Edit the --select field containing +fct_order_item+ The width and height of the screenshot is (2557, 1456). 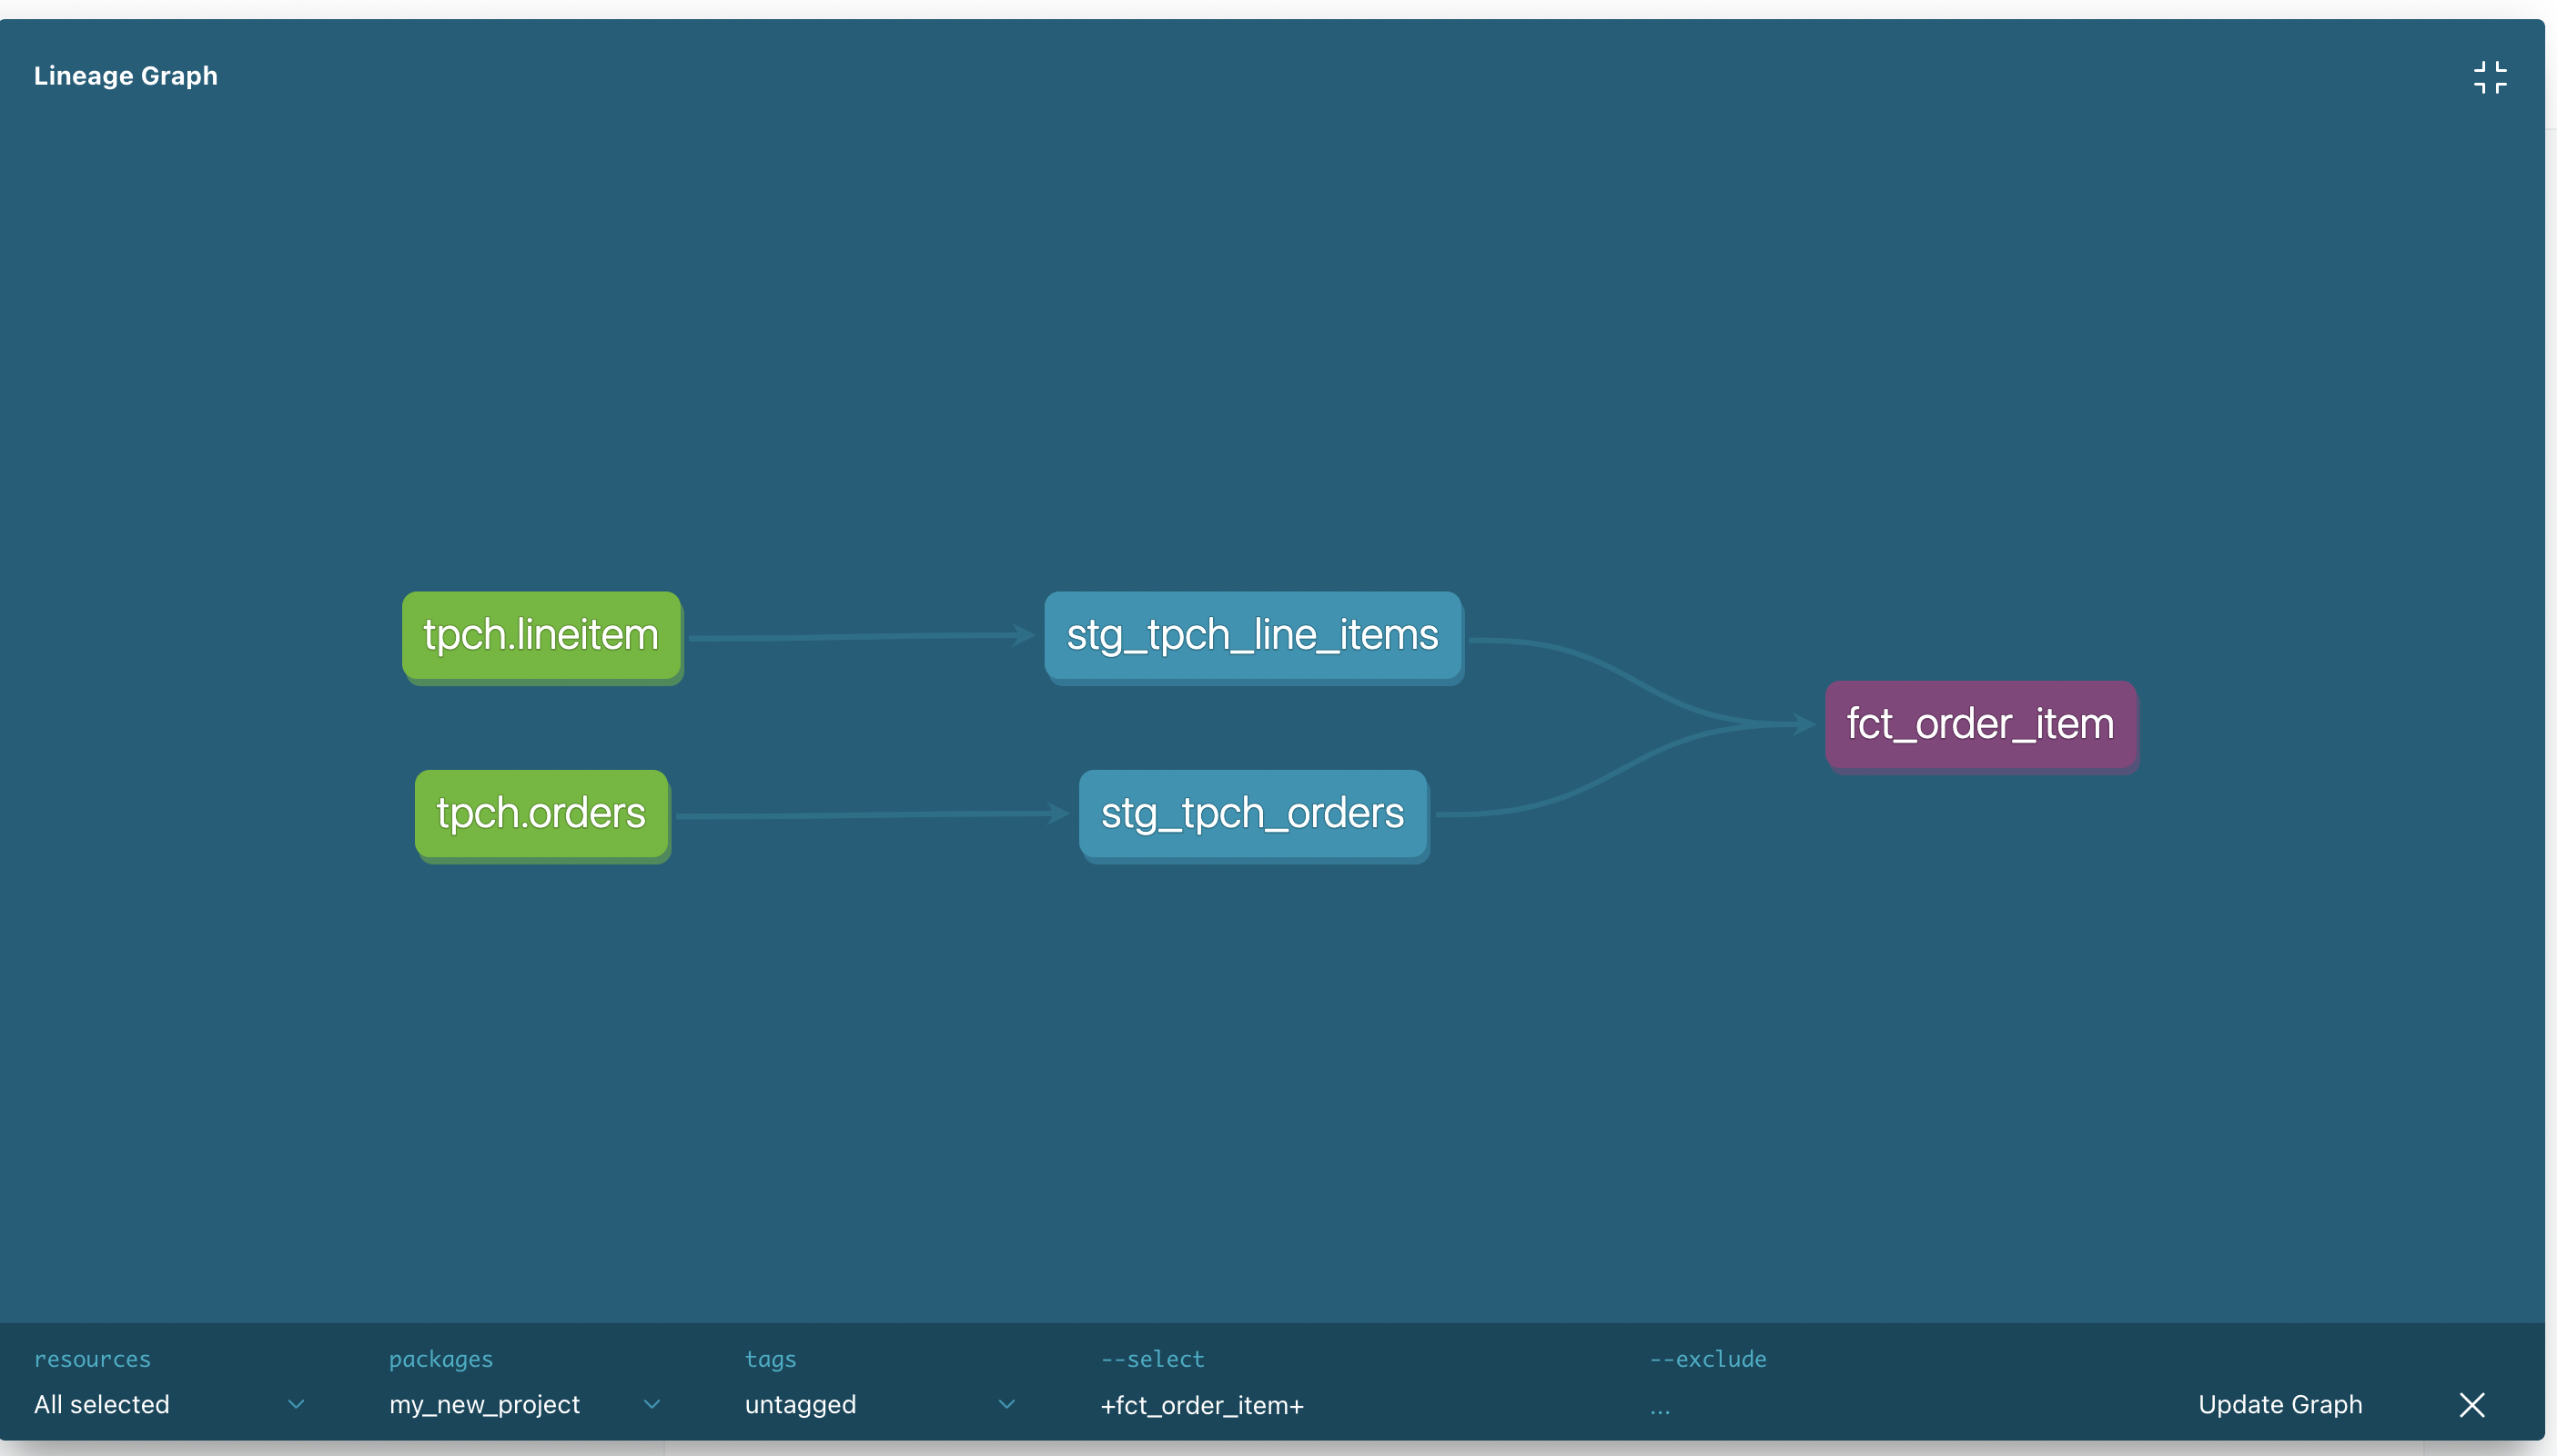tap(1201, 1404)
